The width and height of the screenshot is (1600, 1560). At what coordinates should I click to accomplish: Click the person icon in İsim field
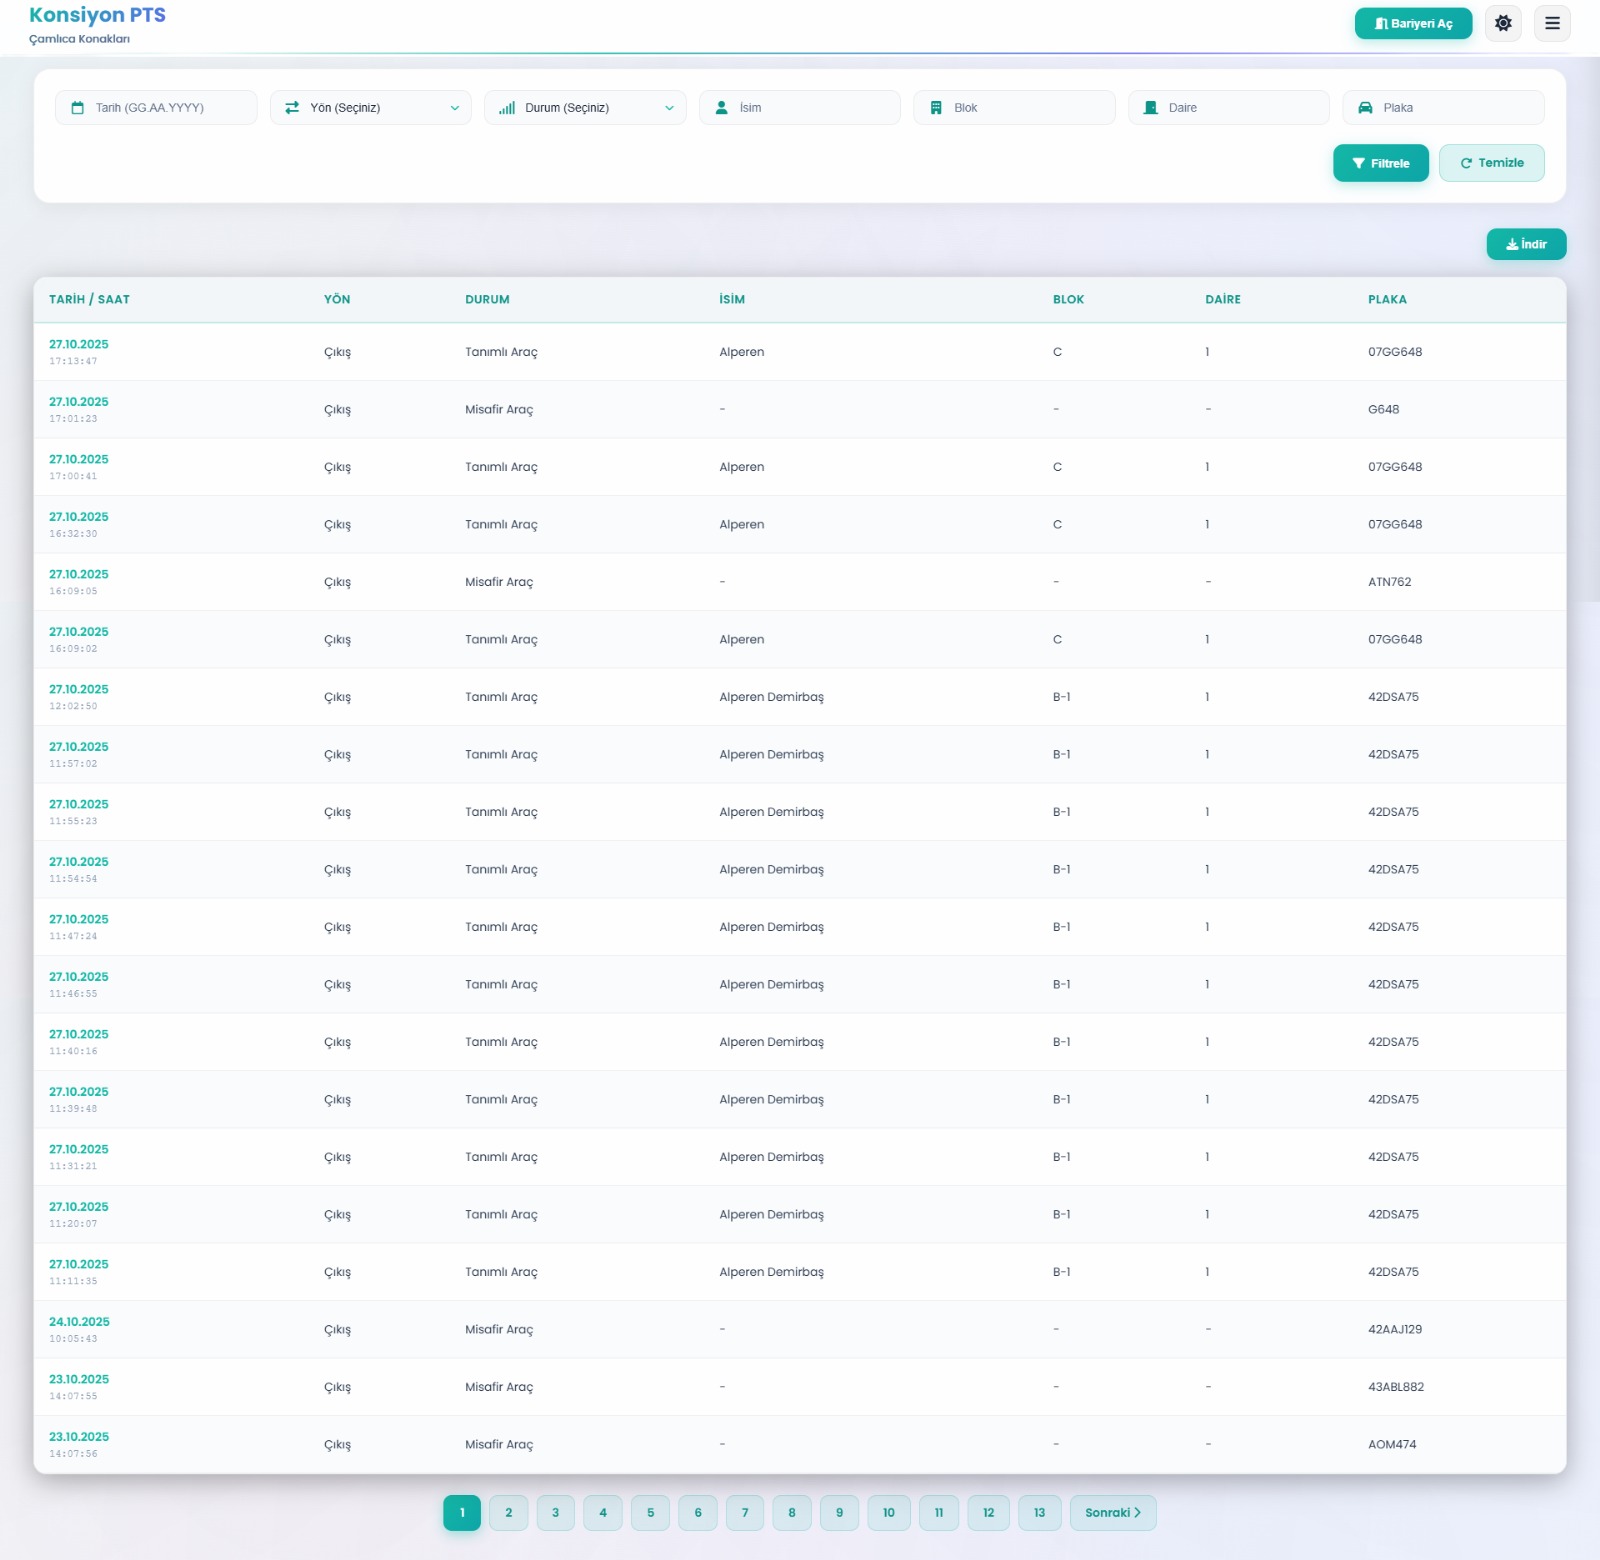point(721,108)
